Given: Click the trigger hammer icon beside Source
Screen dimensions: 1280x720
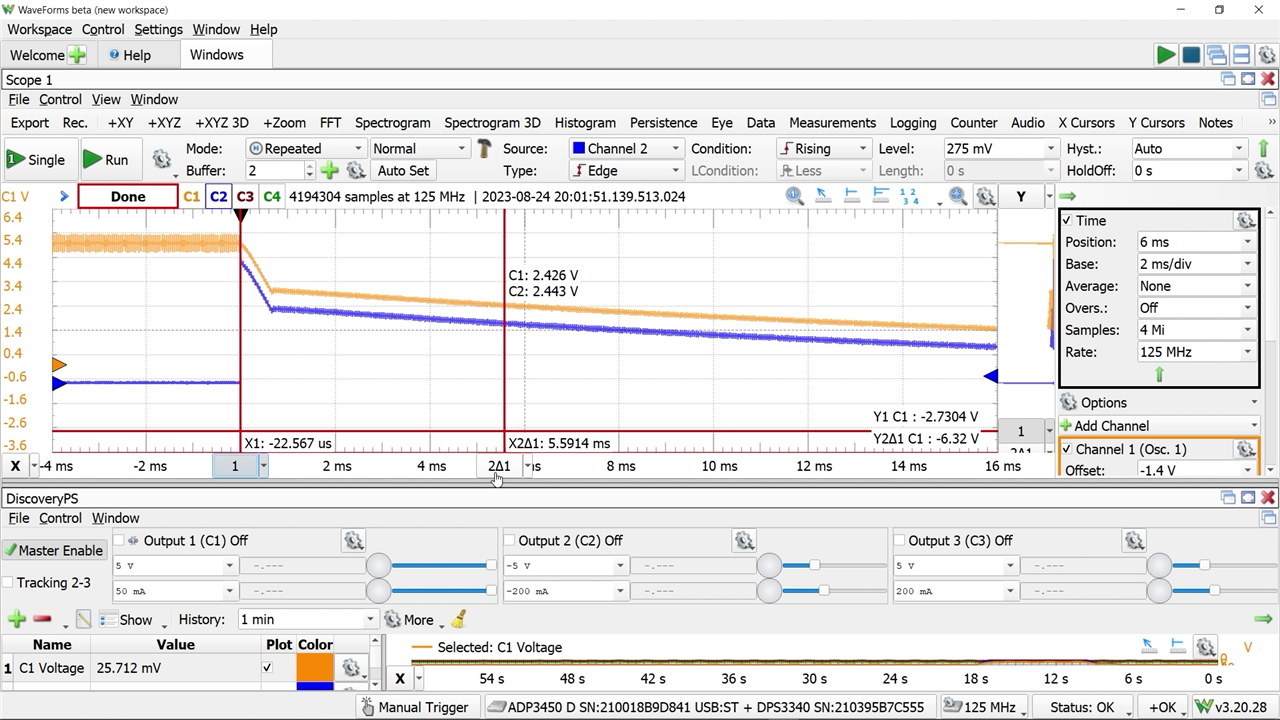Looking at the screenshot, I should tap(484, 149).
